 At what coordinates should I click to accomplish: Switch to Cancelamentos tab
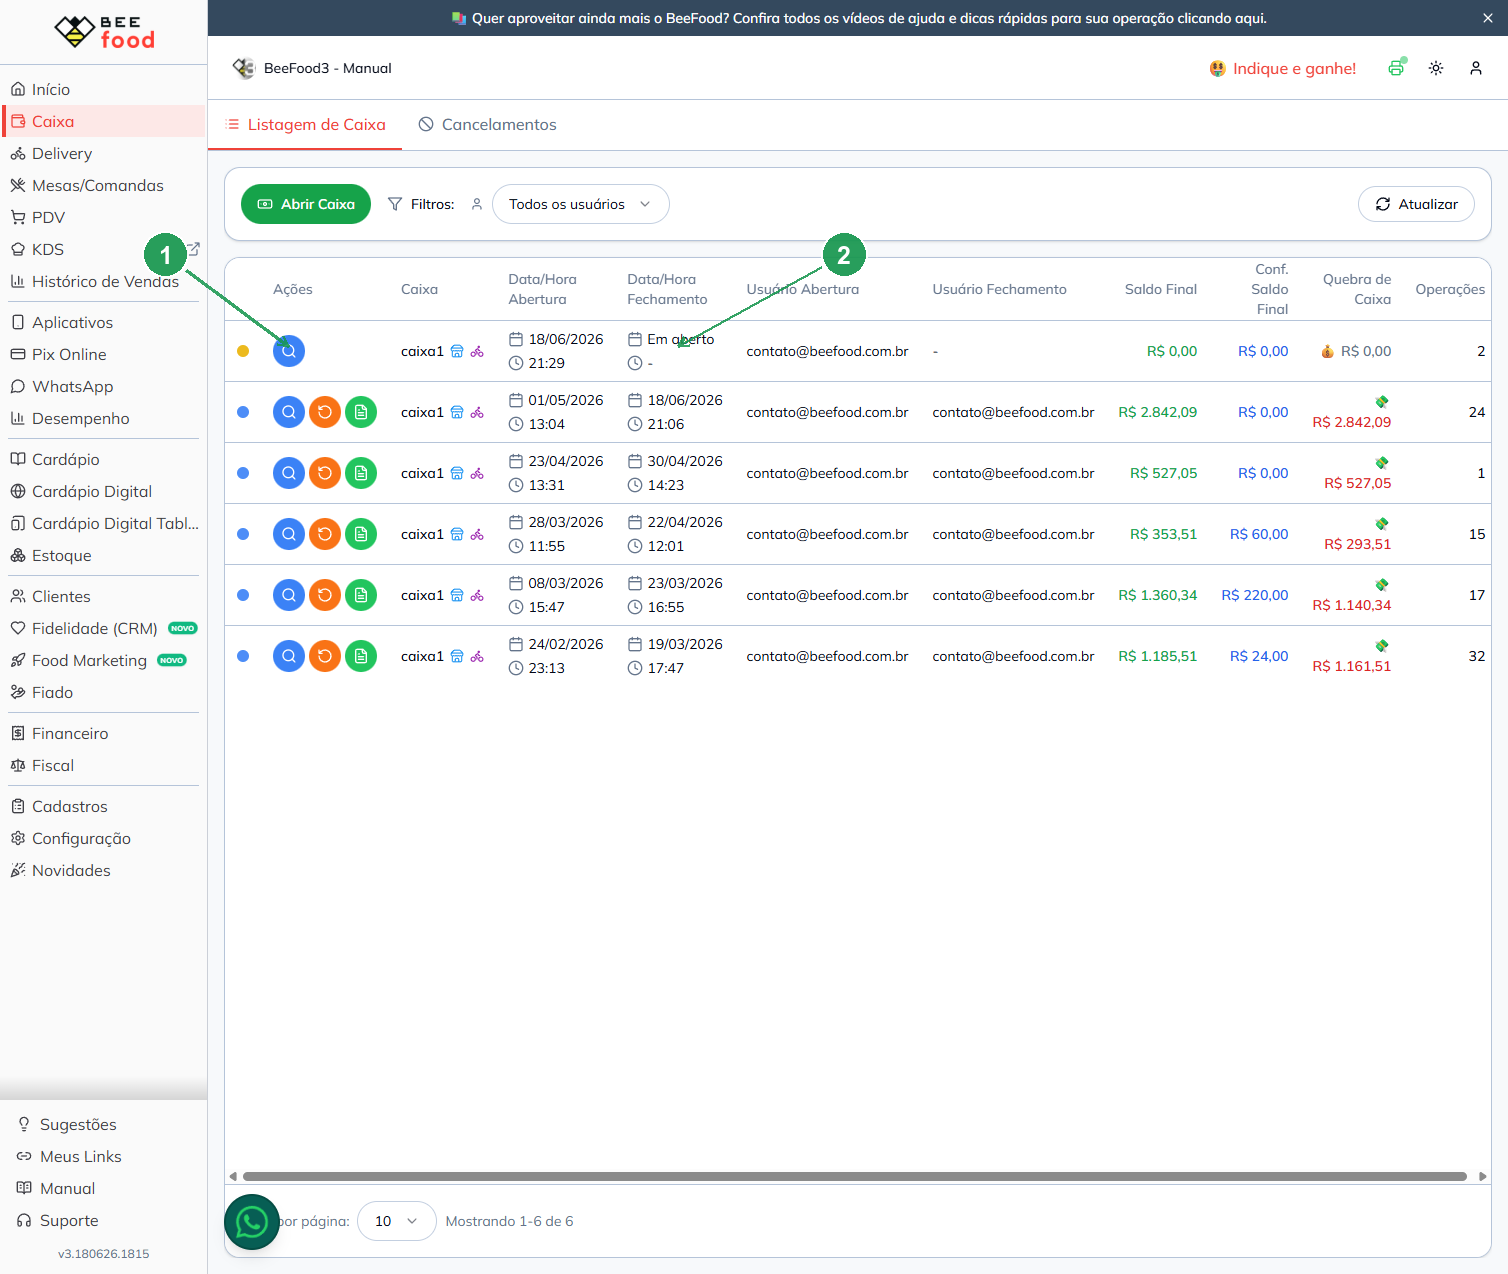point(487,125)
